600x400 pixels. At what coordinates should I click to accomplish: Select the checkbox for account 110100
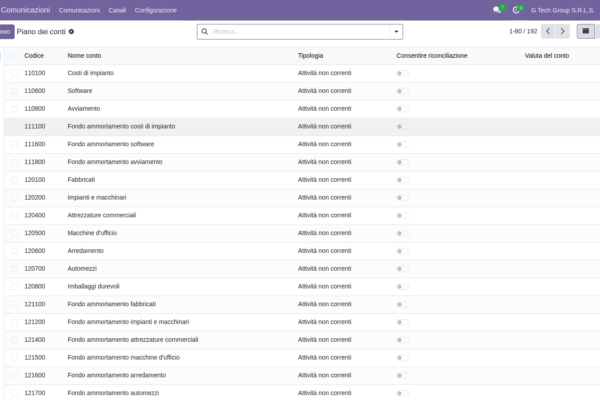pos(15,73)
